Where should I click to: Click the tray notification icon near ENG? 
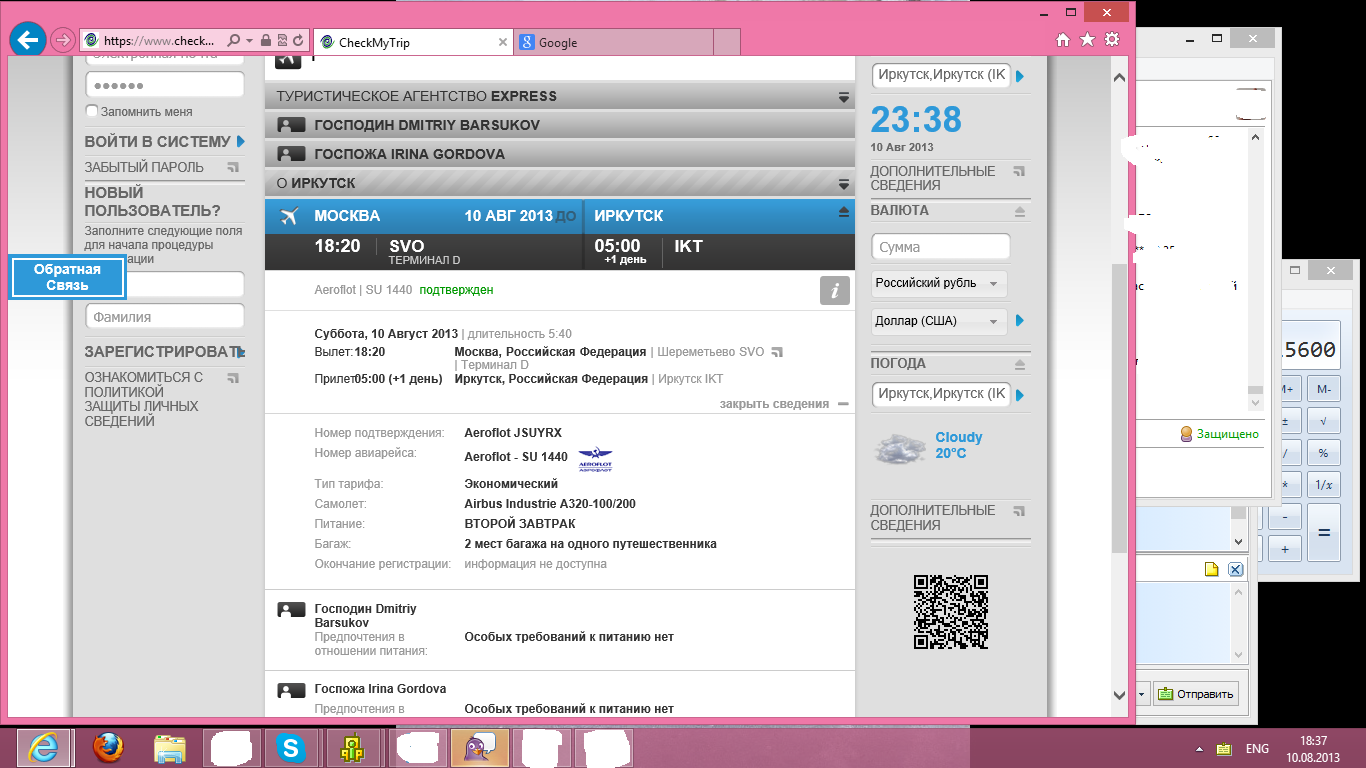pyautogui.click(x=1223, y=749)
